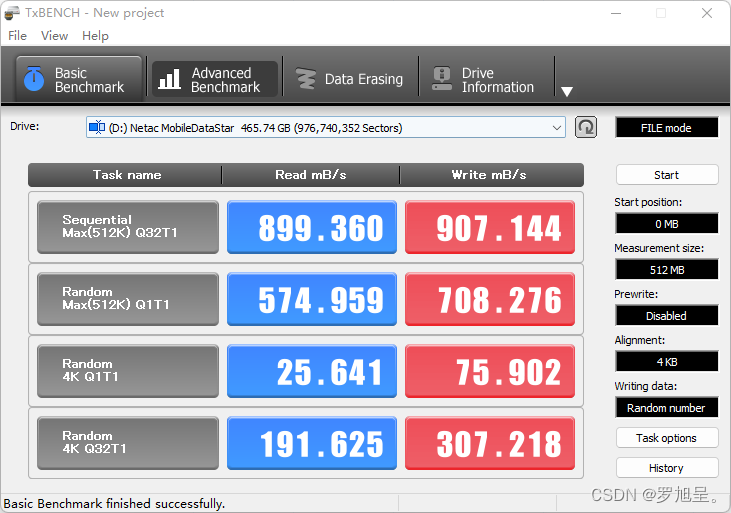Expand toolbar overflow triangle arrow
Viewport: 731px width, 513px height.
(567, 91)
